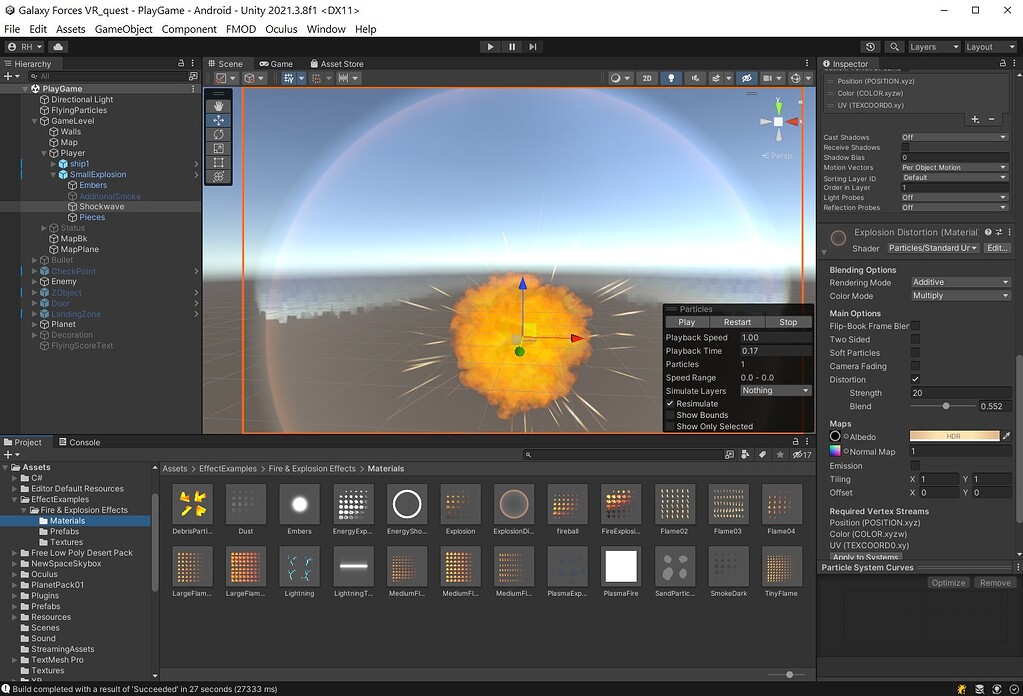This screenshot has width=1023, height=696.
Task: Click Optimize in Particle System Curves
Action: [948, 583]
